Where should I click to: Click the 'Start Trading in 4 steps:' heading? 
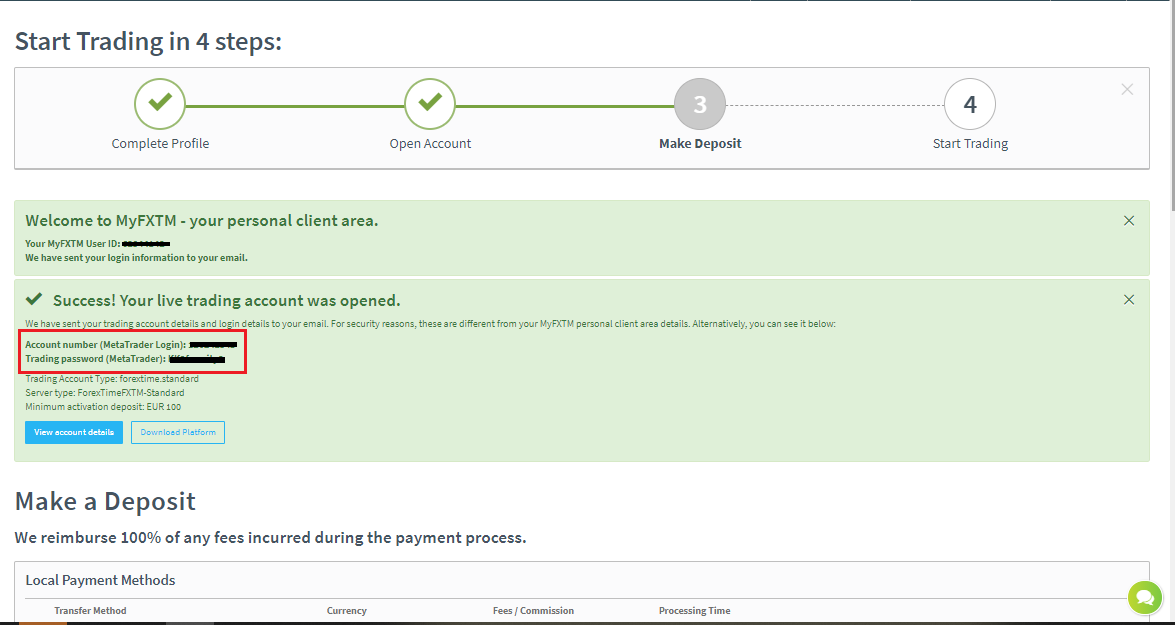pos(148,41)
